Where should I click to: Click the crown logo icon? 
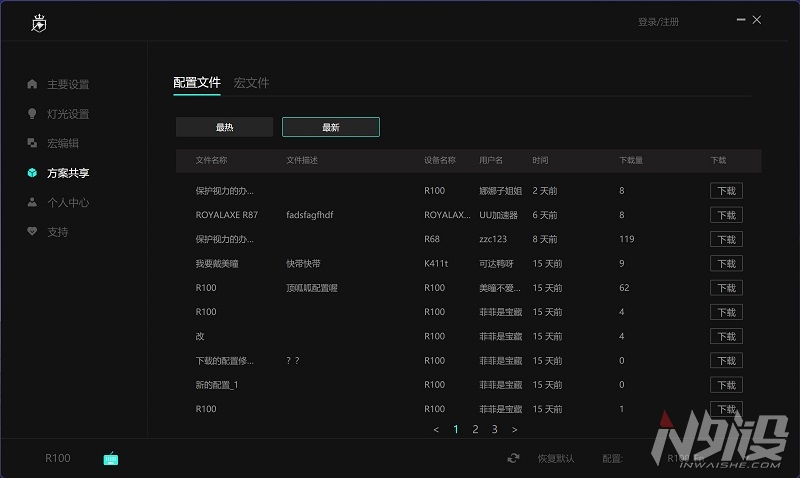pos(39,23)
